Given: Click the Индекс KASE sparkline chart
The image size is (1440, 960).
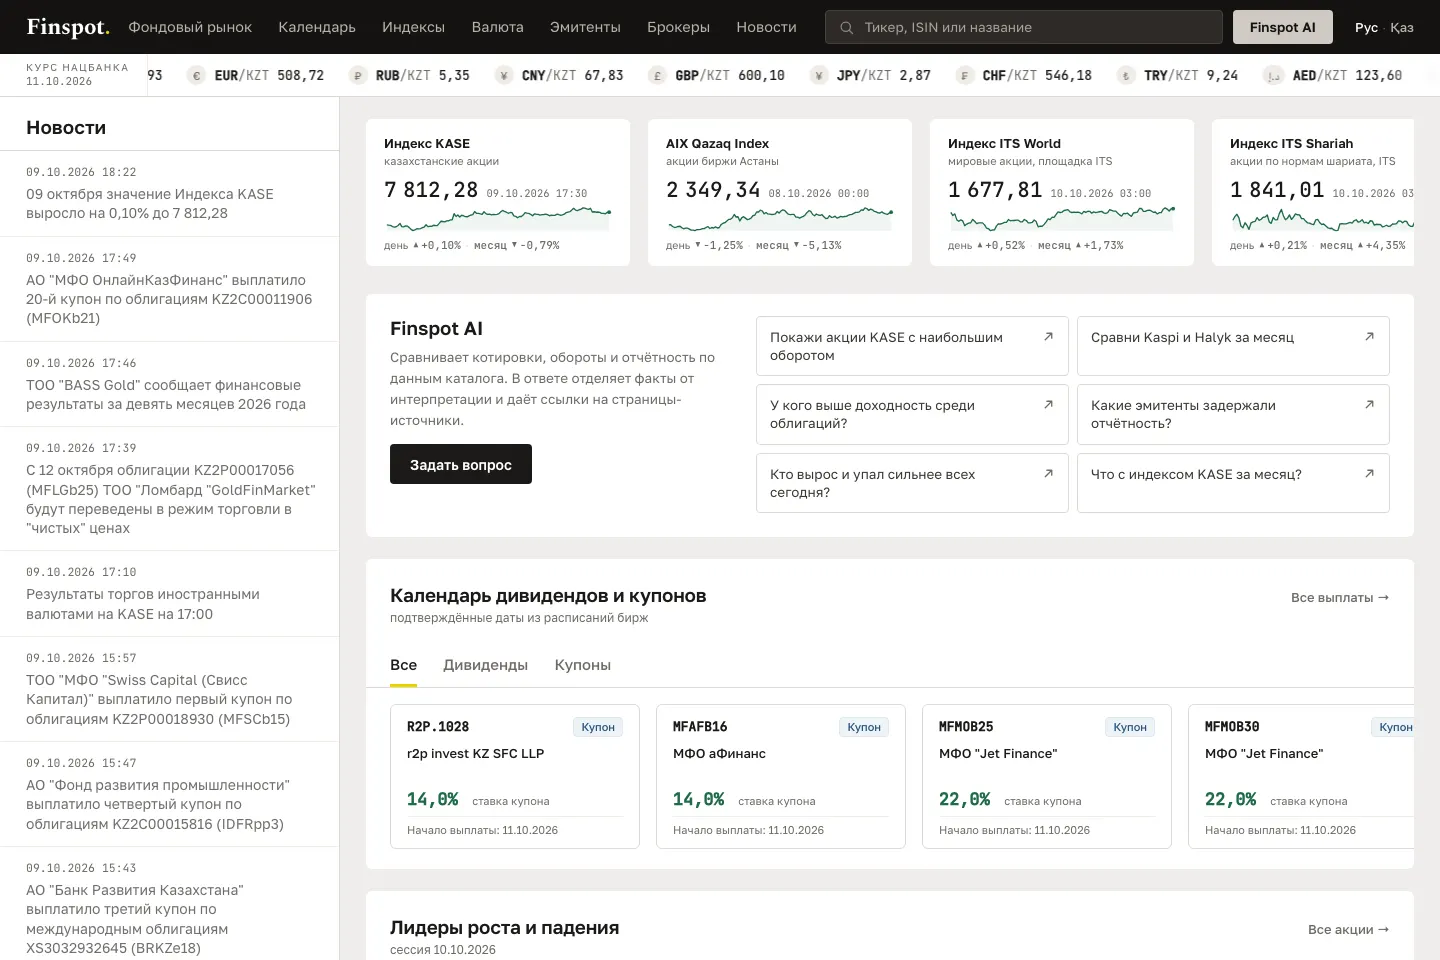Looking at the screenshot, I should (x=498, y=218).
